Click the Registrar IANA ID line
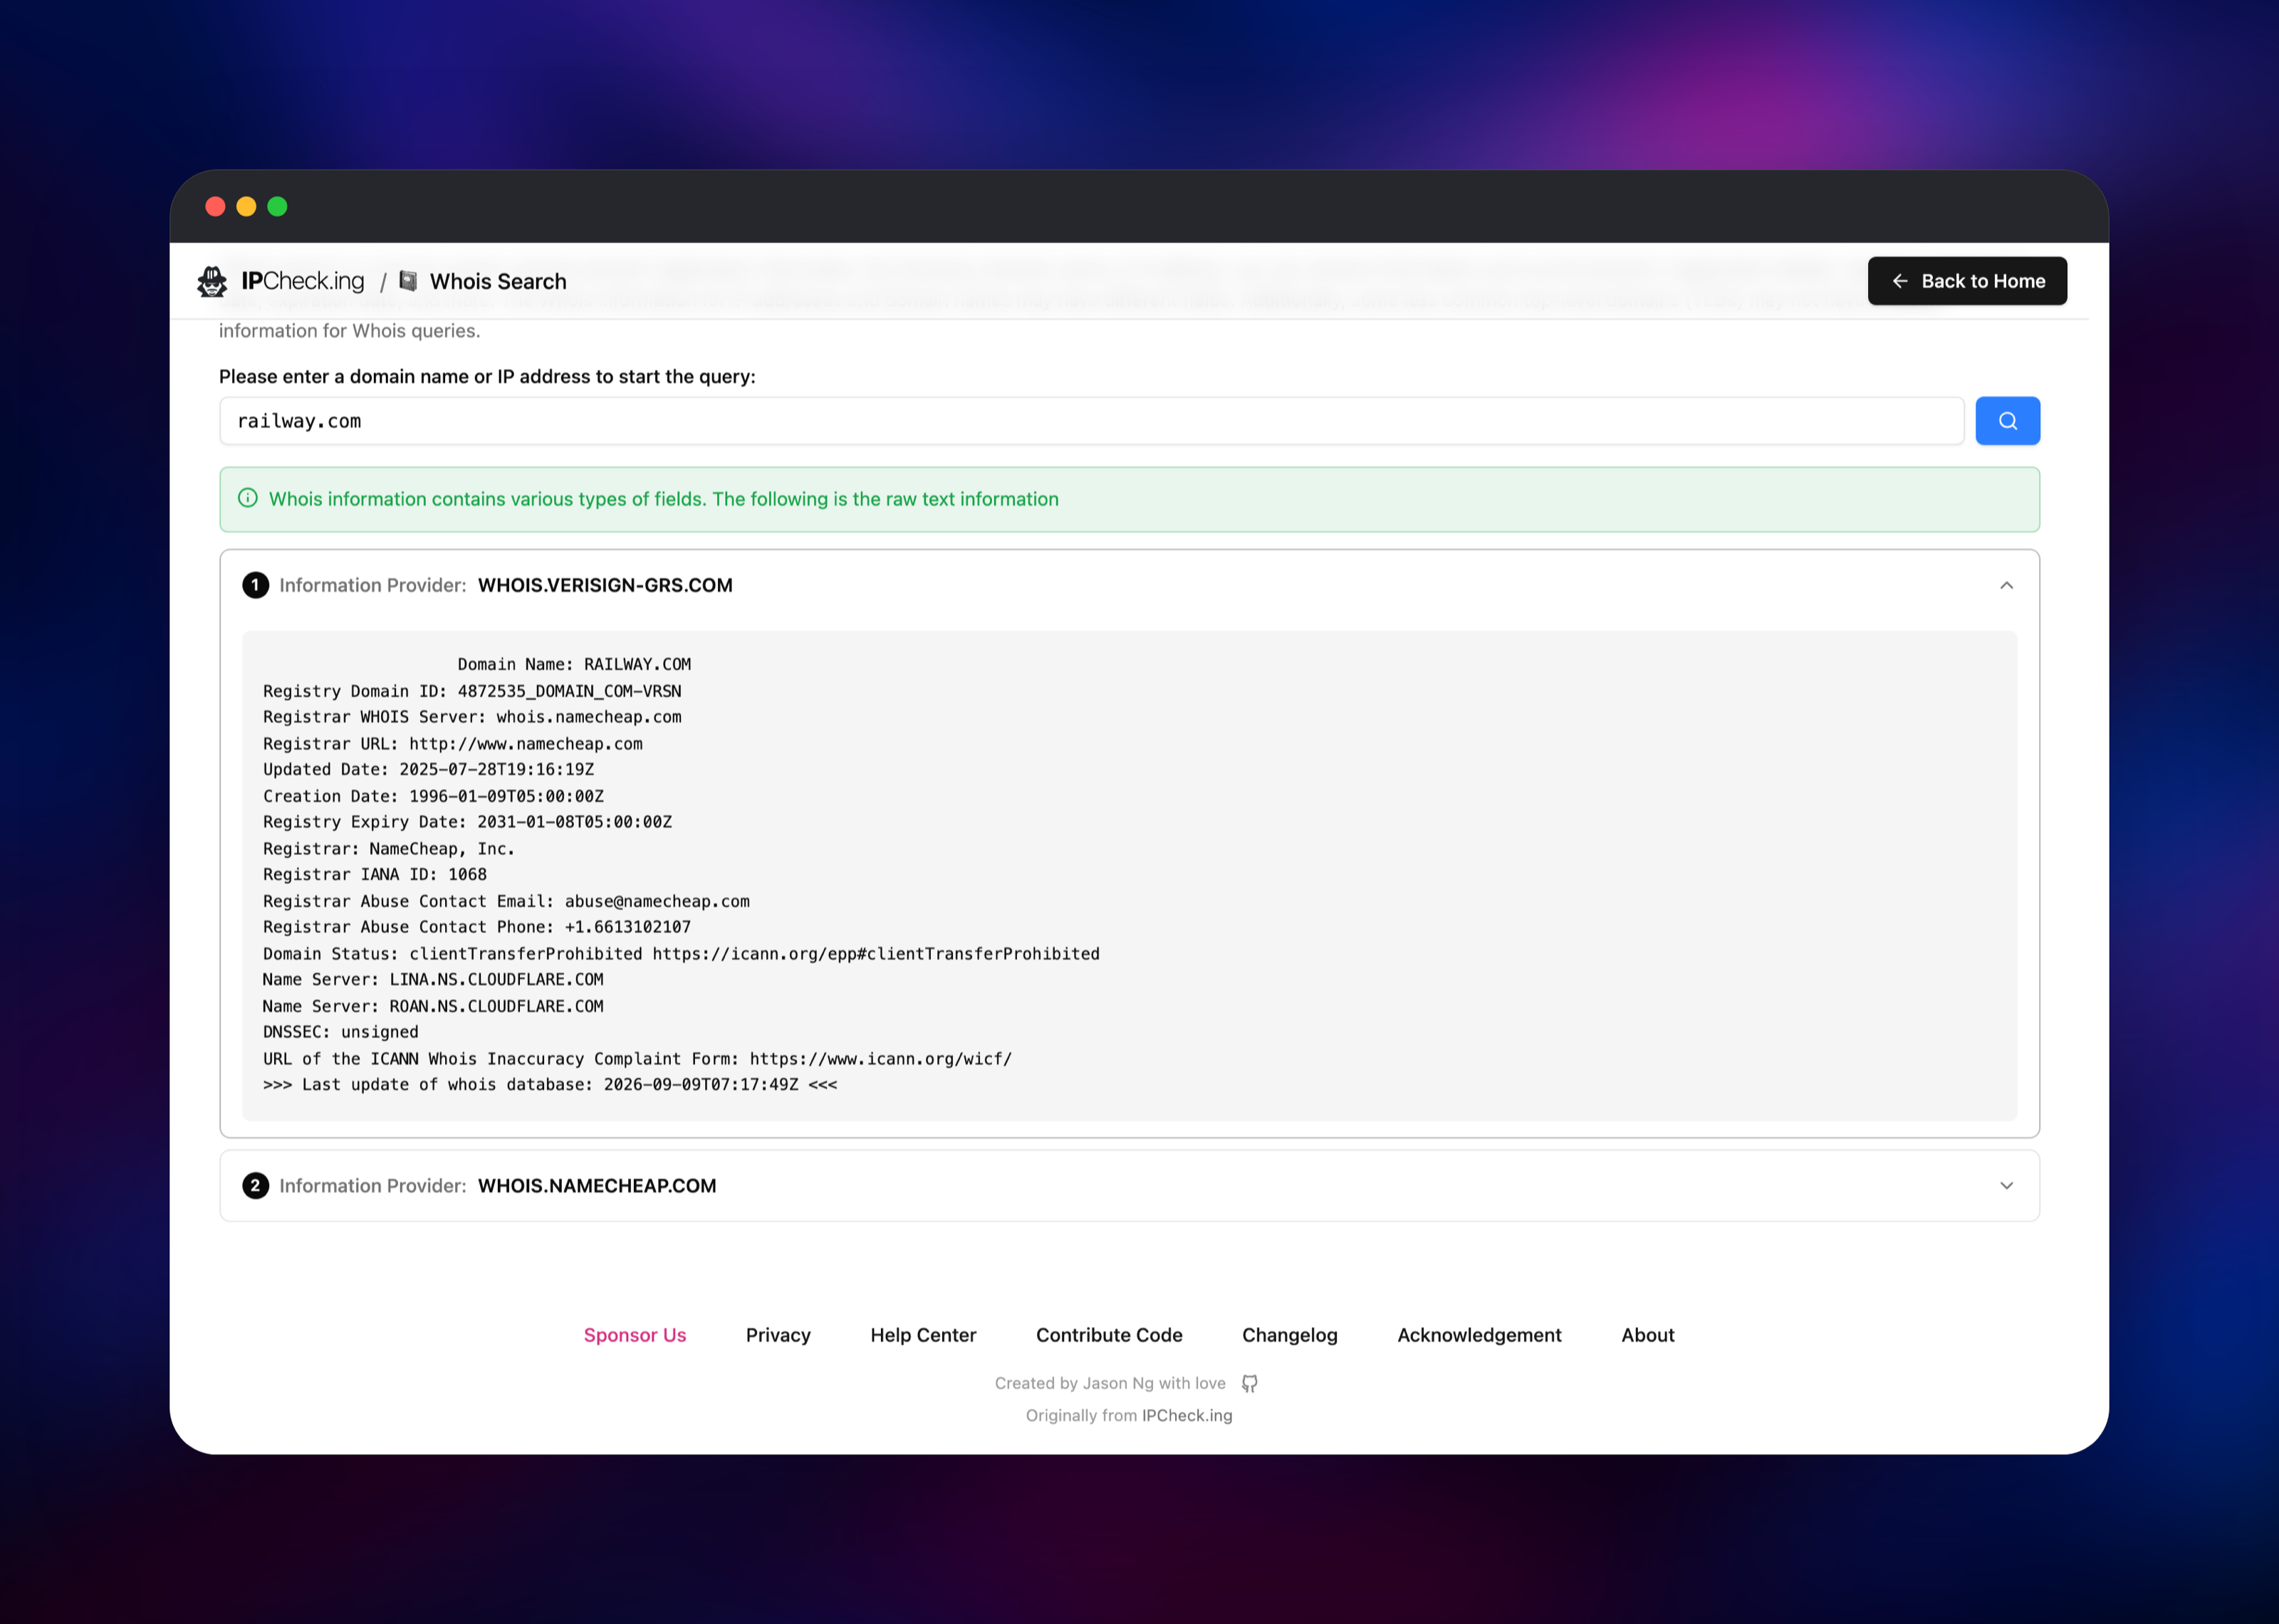2279x1624 pixels. [x=375, y=874]
